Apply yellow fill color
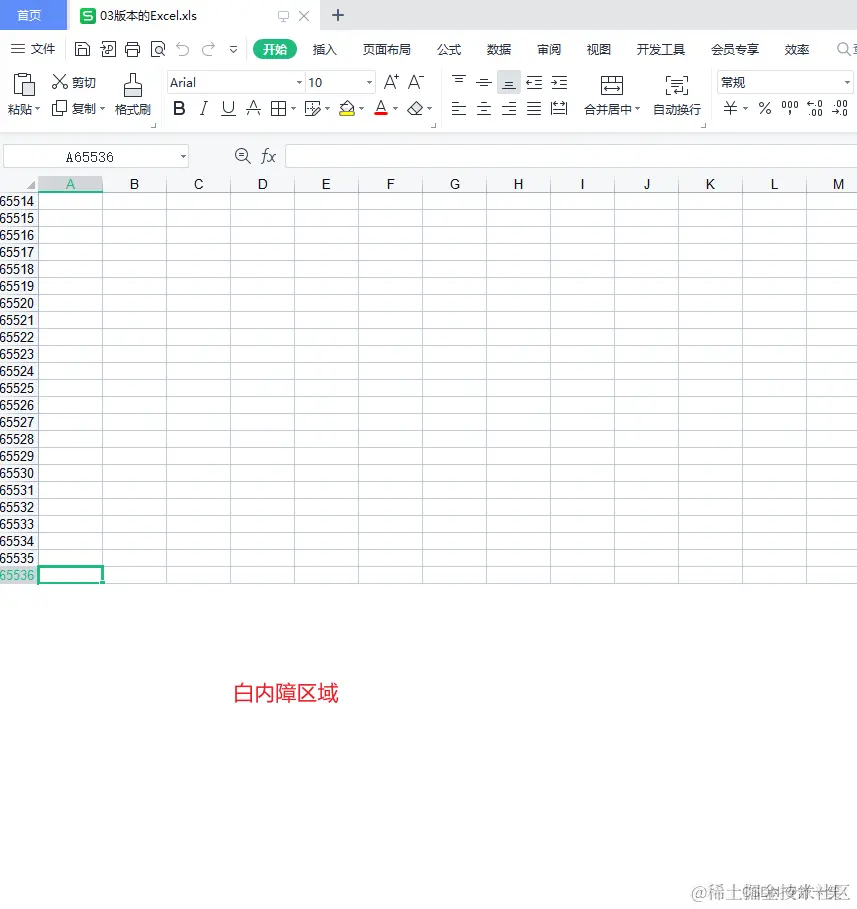This screenshot has height=909, width=857. coord(347,108)
